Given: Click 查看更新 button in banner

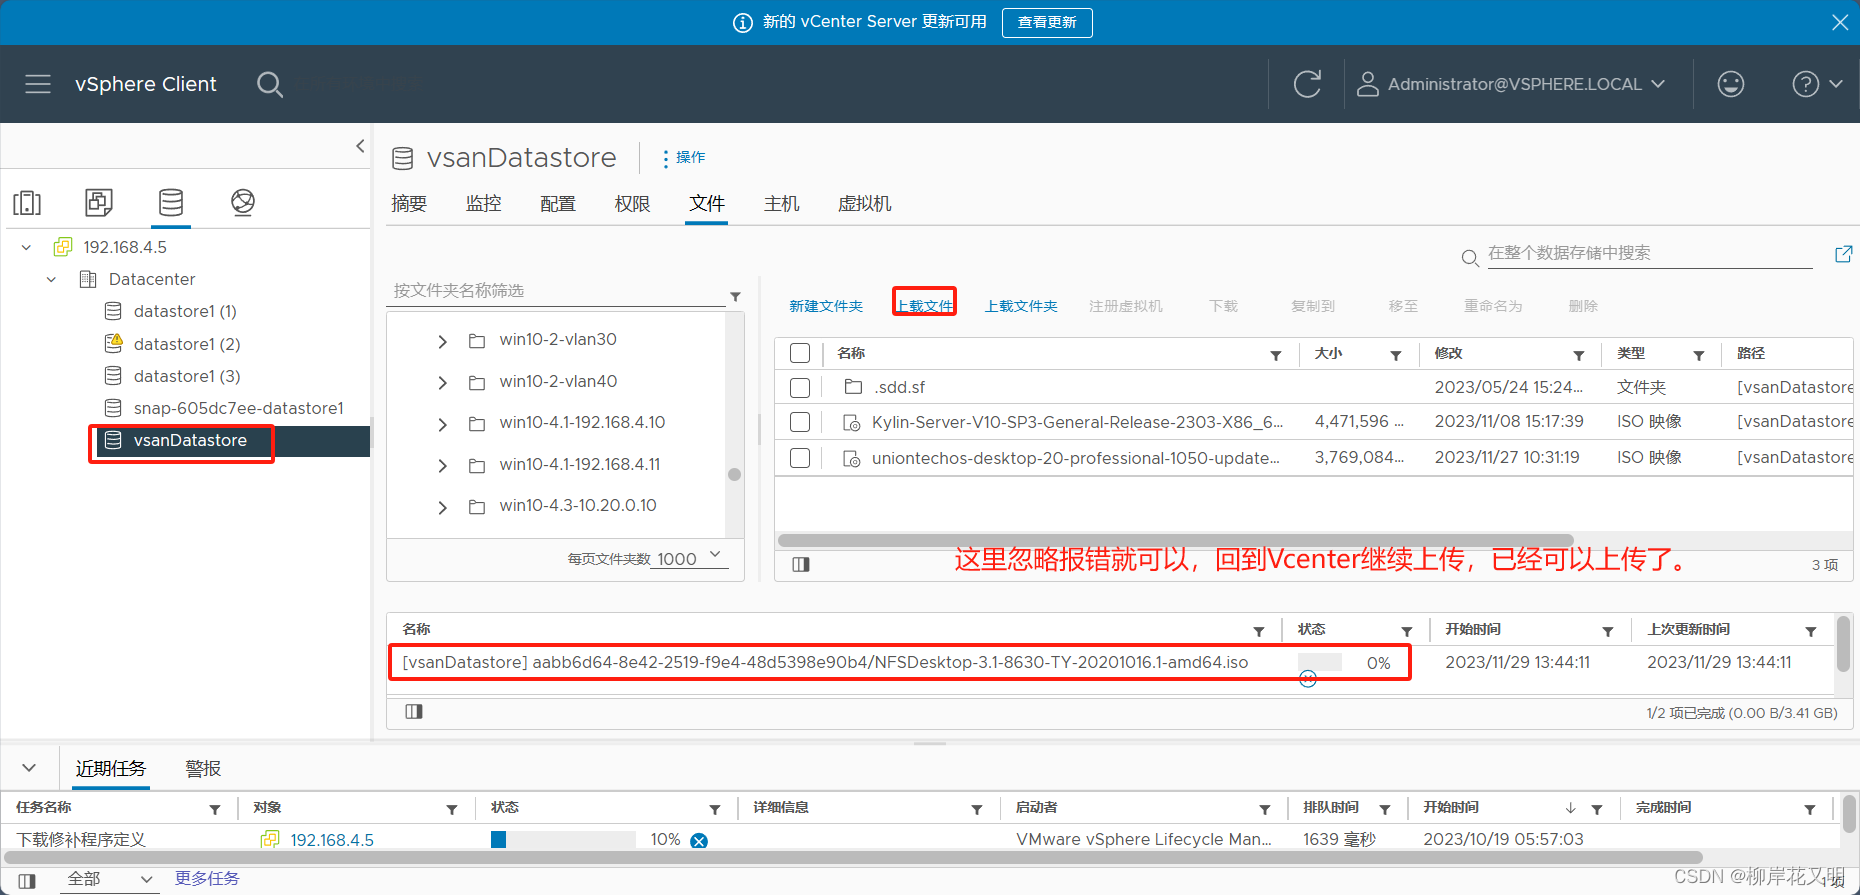Looking at the screenshot, I should click(x=1047, y=22).
